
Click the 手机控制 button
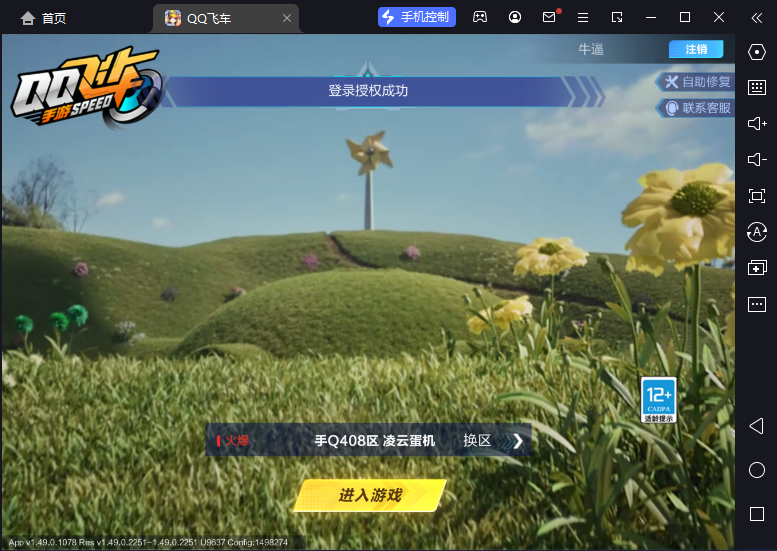coord(417,17)
